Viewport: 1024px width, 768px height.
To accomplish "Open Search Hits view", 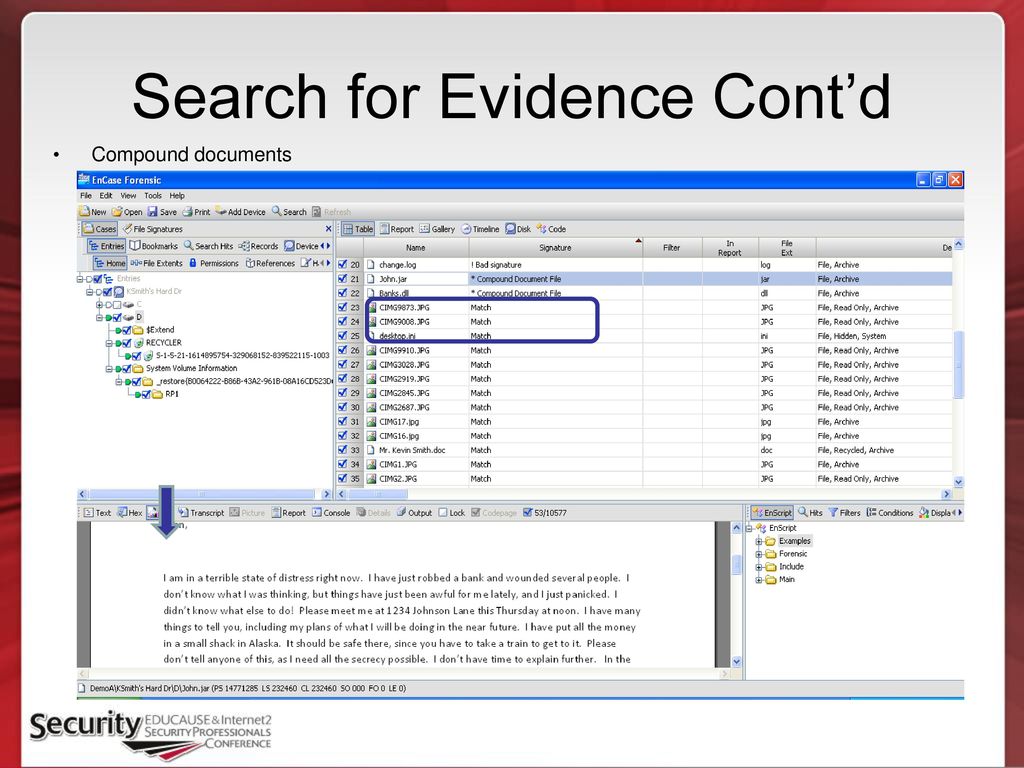I will [208, 246].
